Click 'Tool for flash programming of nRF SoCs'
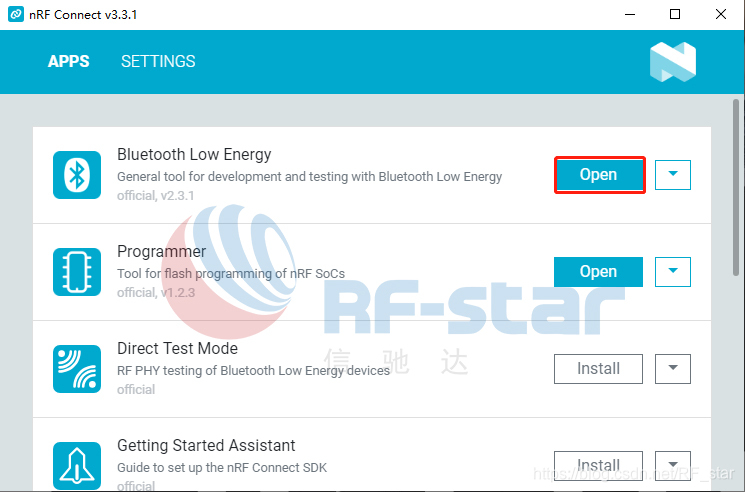The height and width of the screenshot is (492, 745). coord(231,274)
